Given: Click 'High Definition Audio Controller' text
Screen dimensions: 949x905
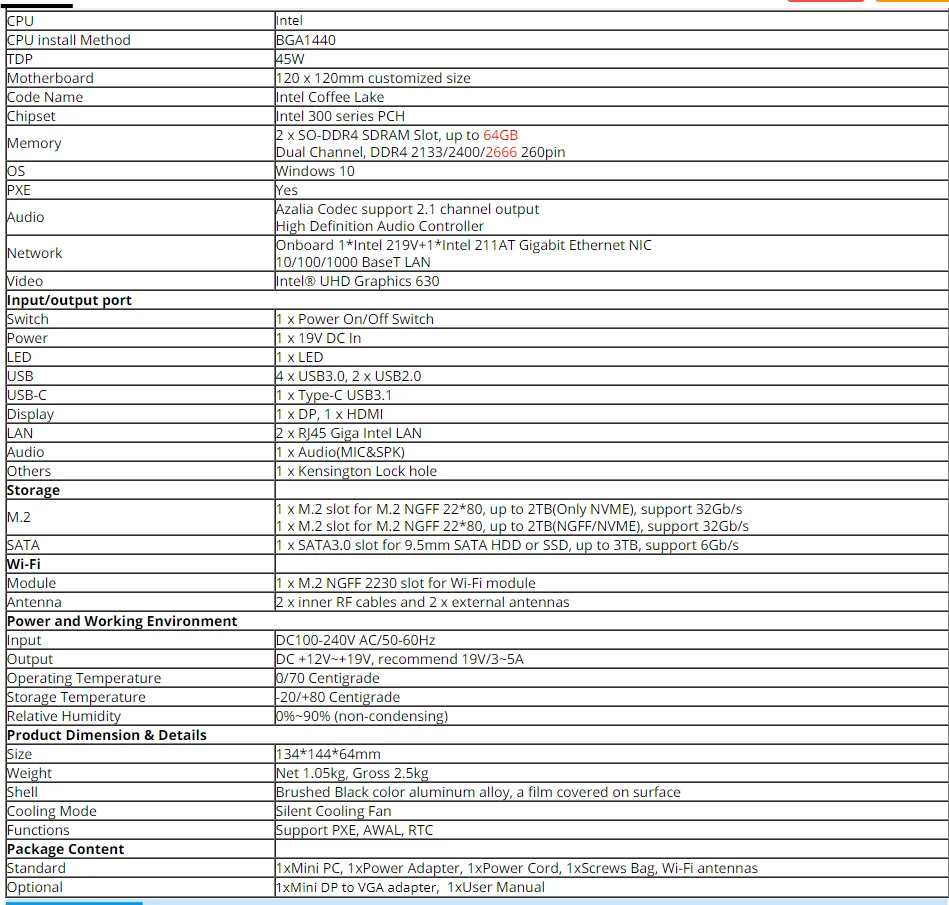Looking at the screenshot, I should click(x=380, y=226).
